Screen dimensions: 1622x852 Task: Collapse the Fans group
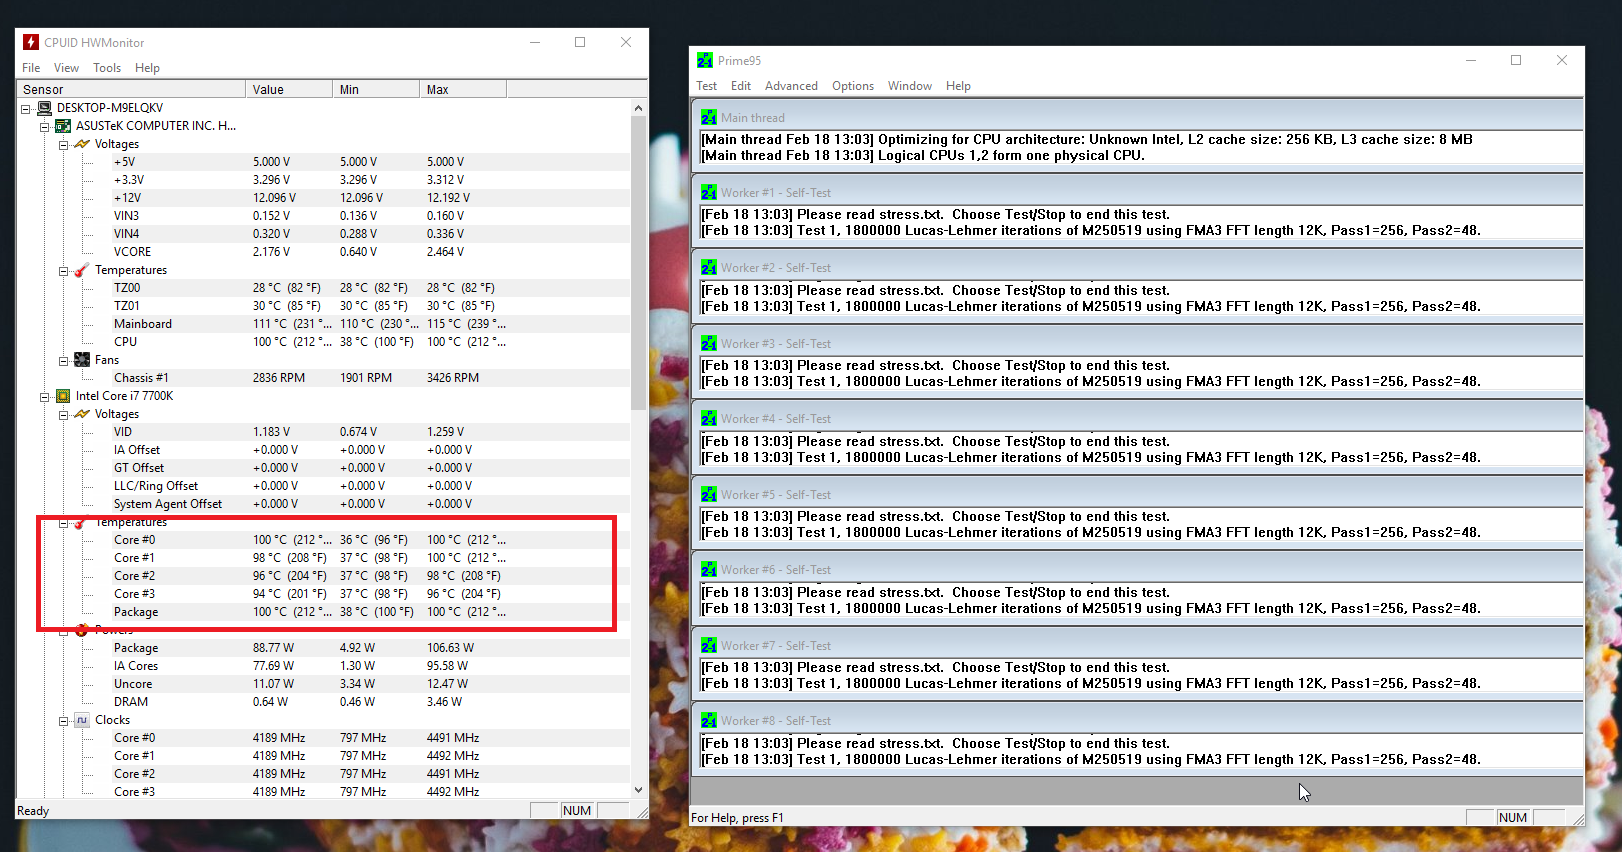coord(64,361)
